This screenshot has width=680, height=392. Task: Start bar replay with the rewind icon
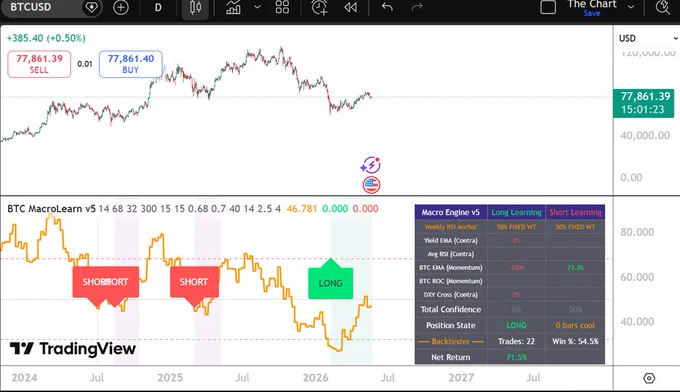click(350, 7)
